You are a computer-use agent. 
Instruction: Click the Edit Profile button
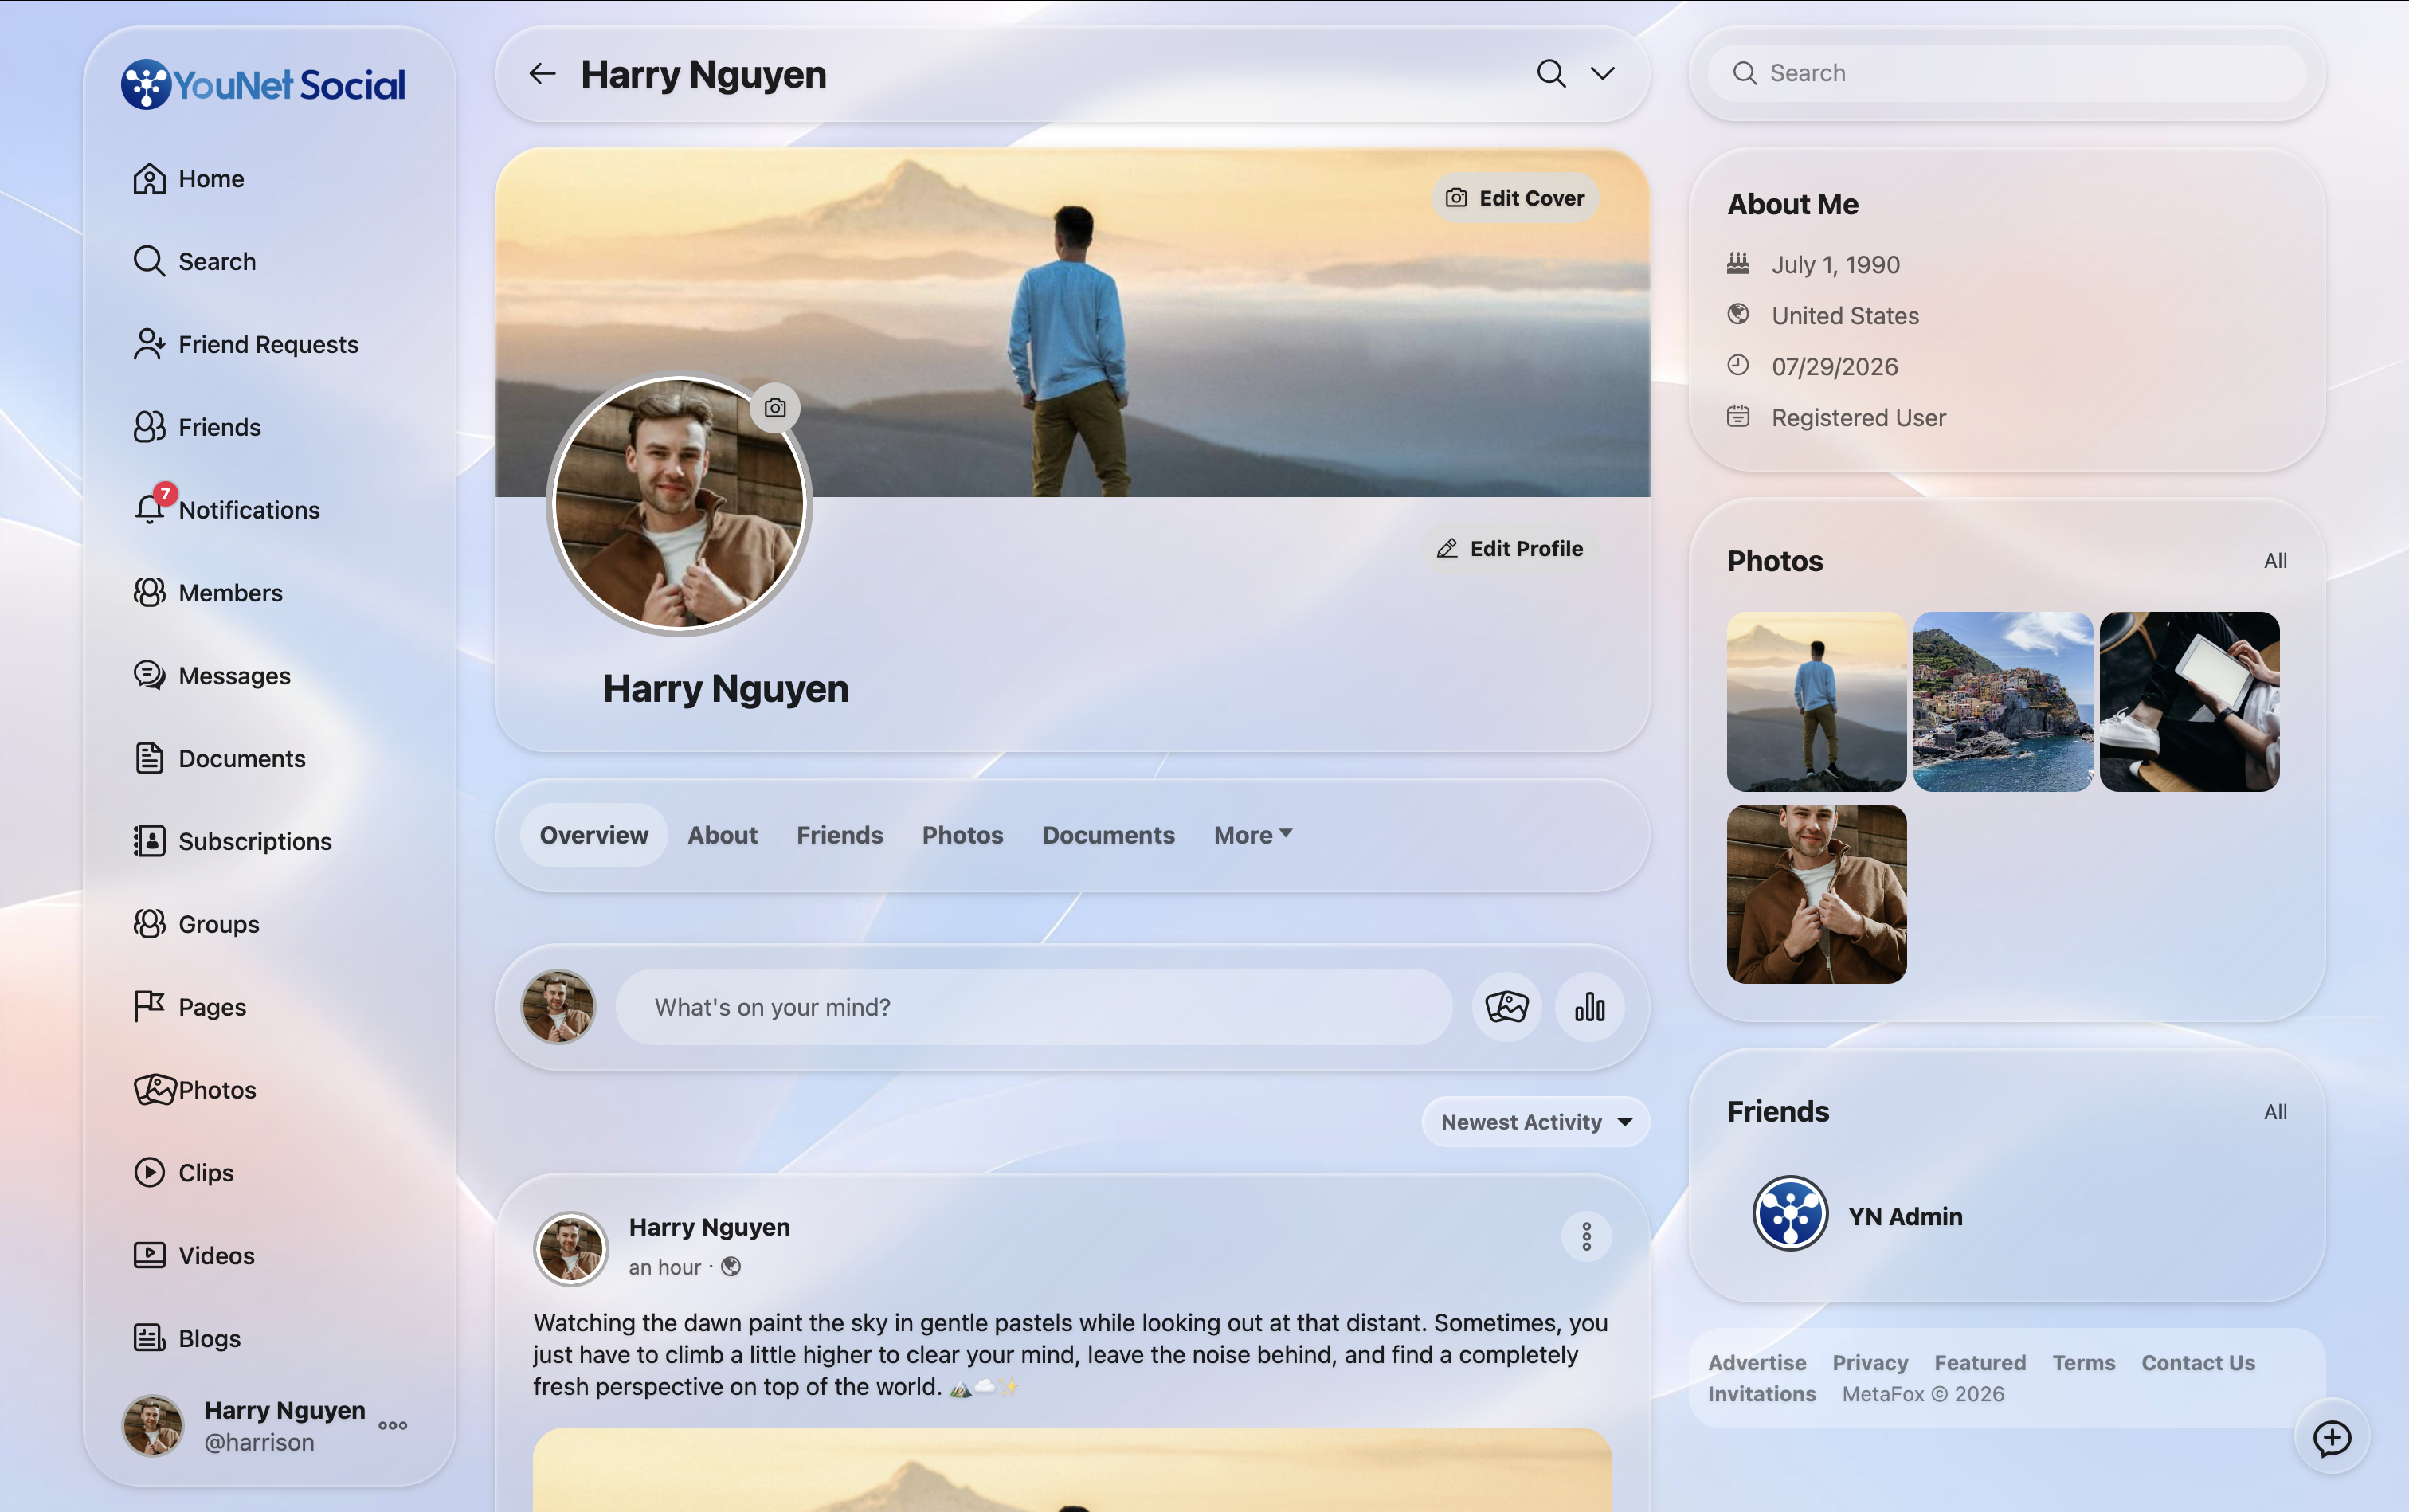[x=1510, y=548]
